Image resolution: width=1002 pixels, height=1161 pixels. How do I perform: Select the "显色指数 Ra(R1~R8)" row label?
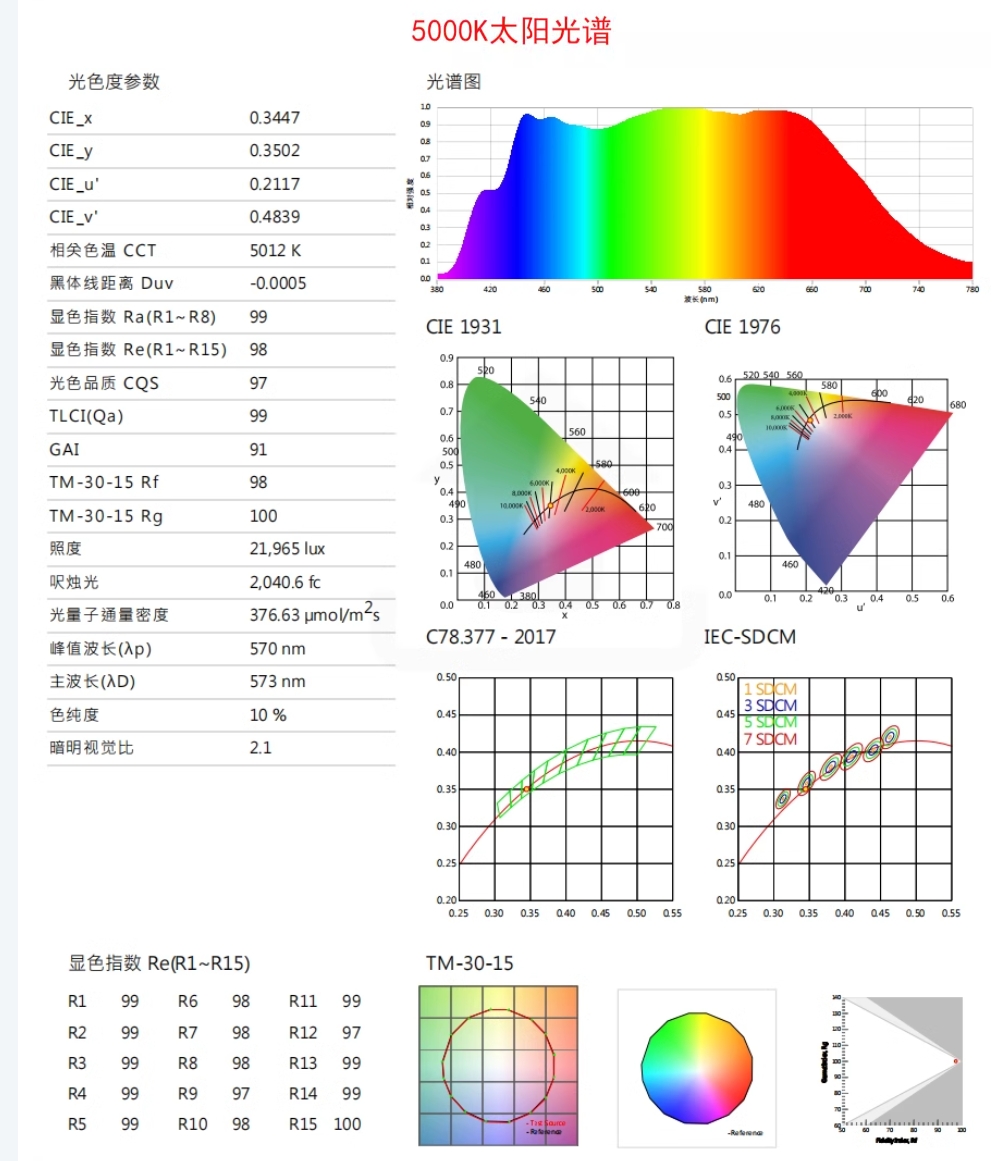point(133,317)
